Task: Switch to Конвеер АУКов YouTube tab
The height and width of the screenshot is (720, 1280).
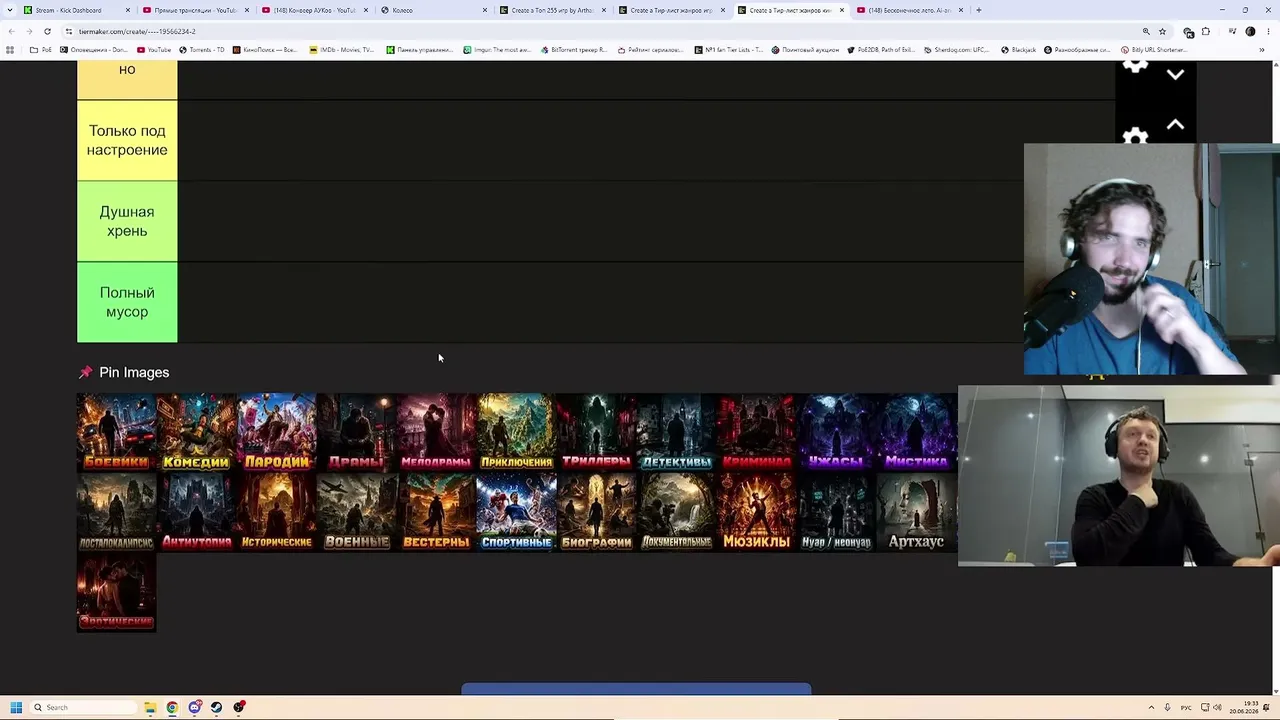Action: (314, 10)
